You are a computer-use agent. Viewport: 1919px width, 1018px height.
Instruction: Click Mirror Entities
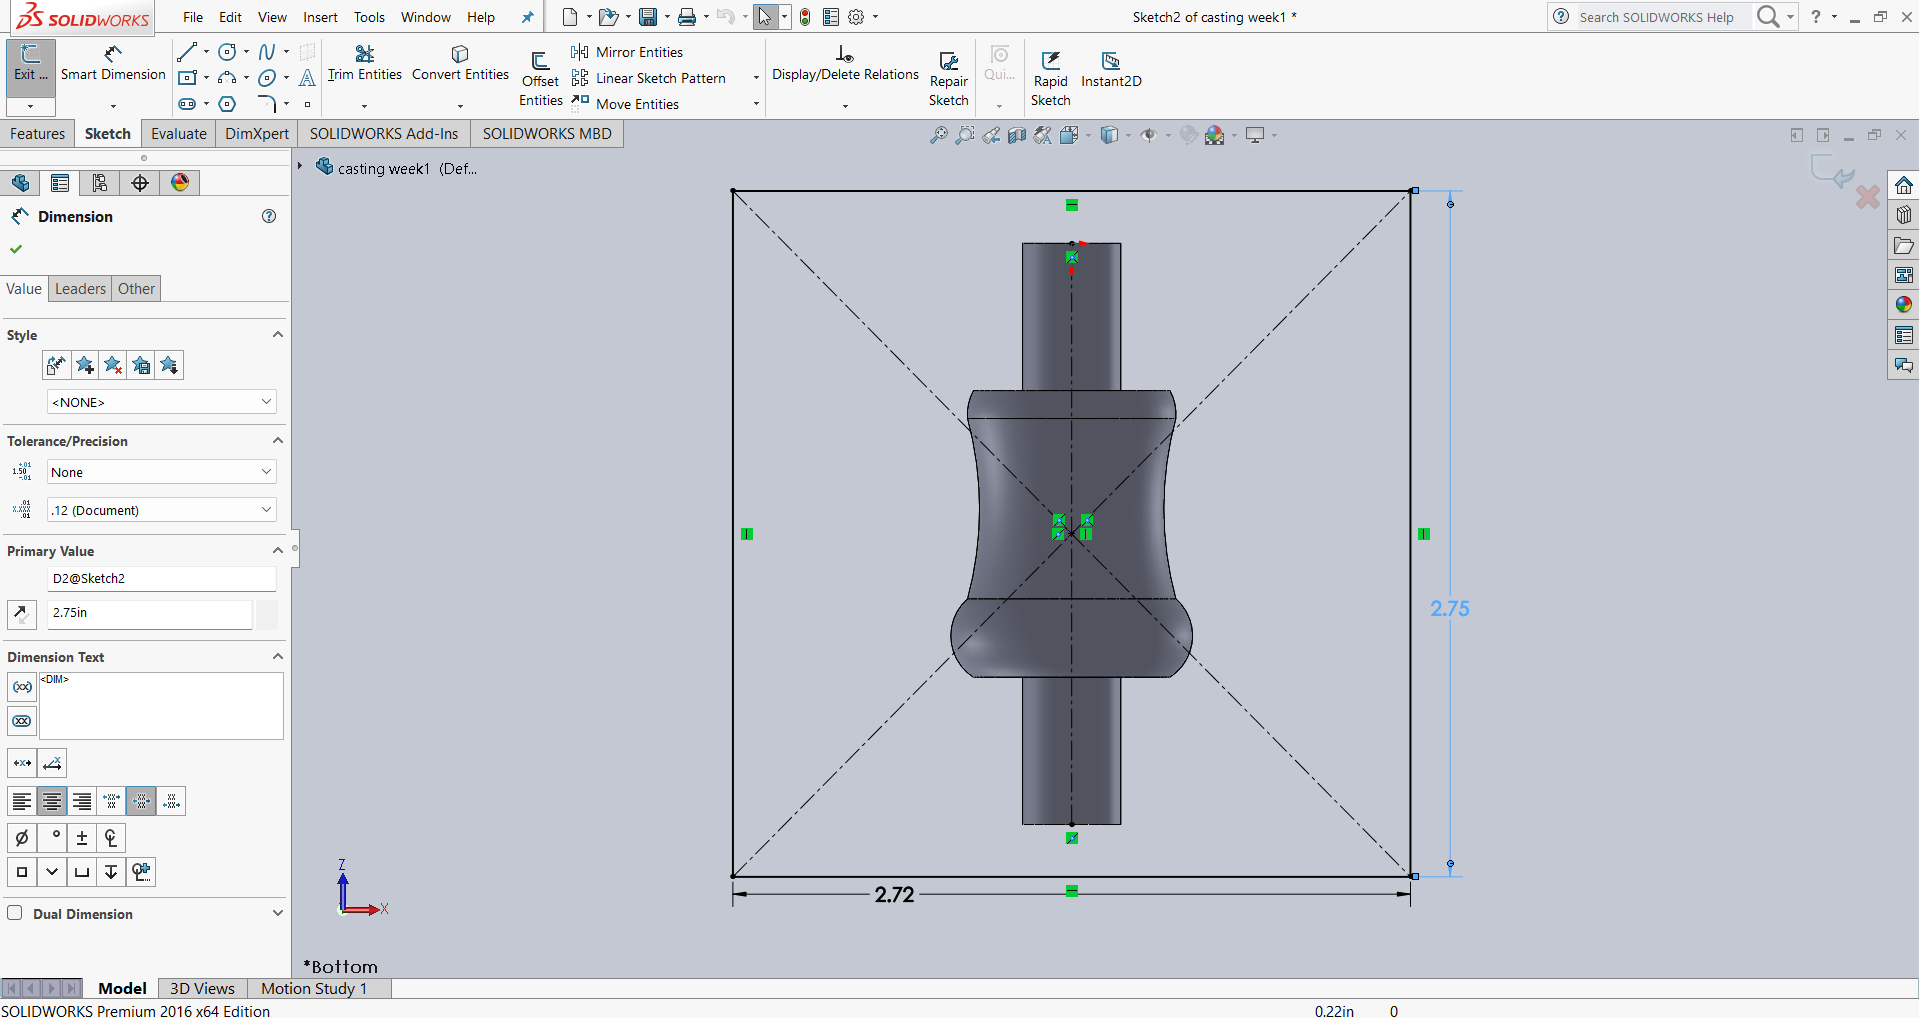pos(628,52)
